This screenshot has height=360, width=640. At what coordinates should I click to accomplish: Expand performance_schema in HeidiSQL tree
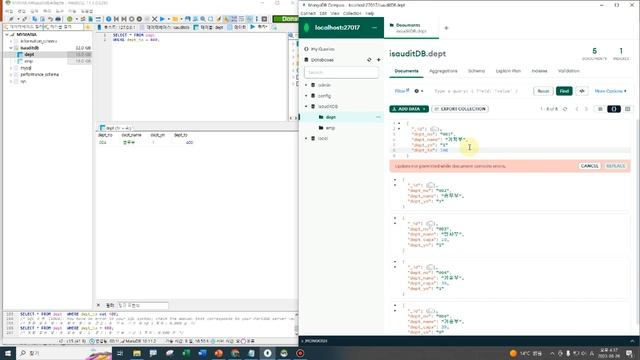11,75
